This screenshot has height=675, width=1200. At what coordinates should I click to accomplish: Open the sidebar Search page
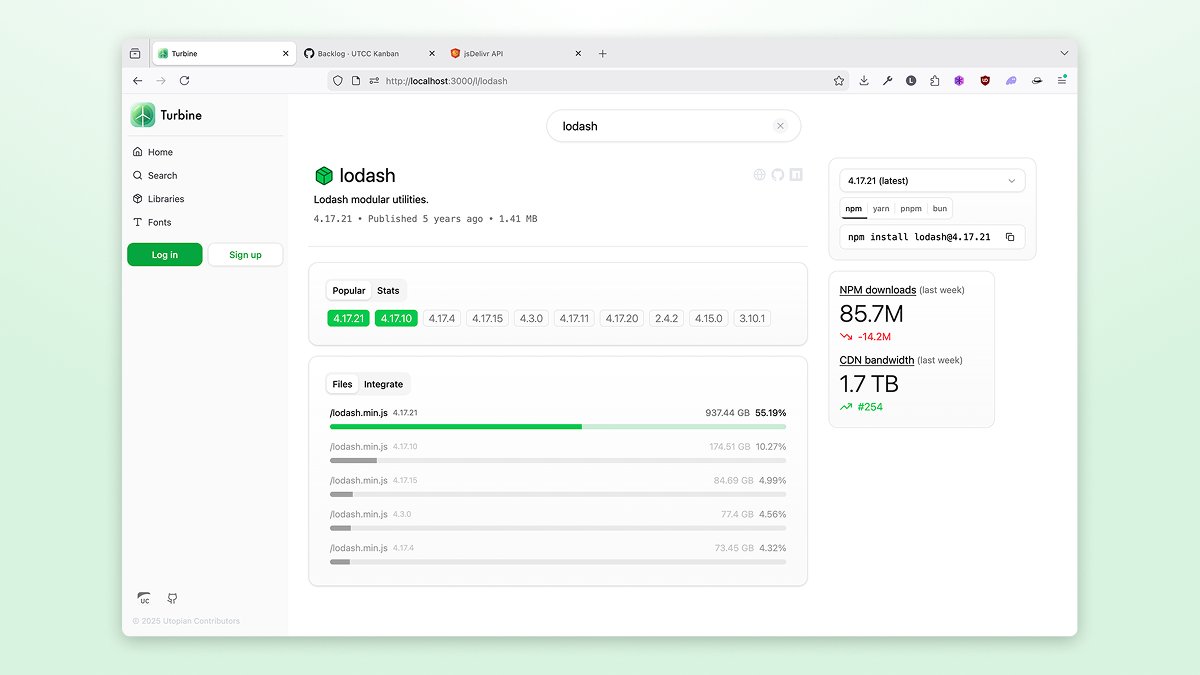[155, 175]
